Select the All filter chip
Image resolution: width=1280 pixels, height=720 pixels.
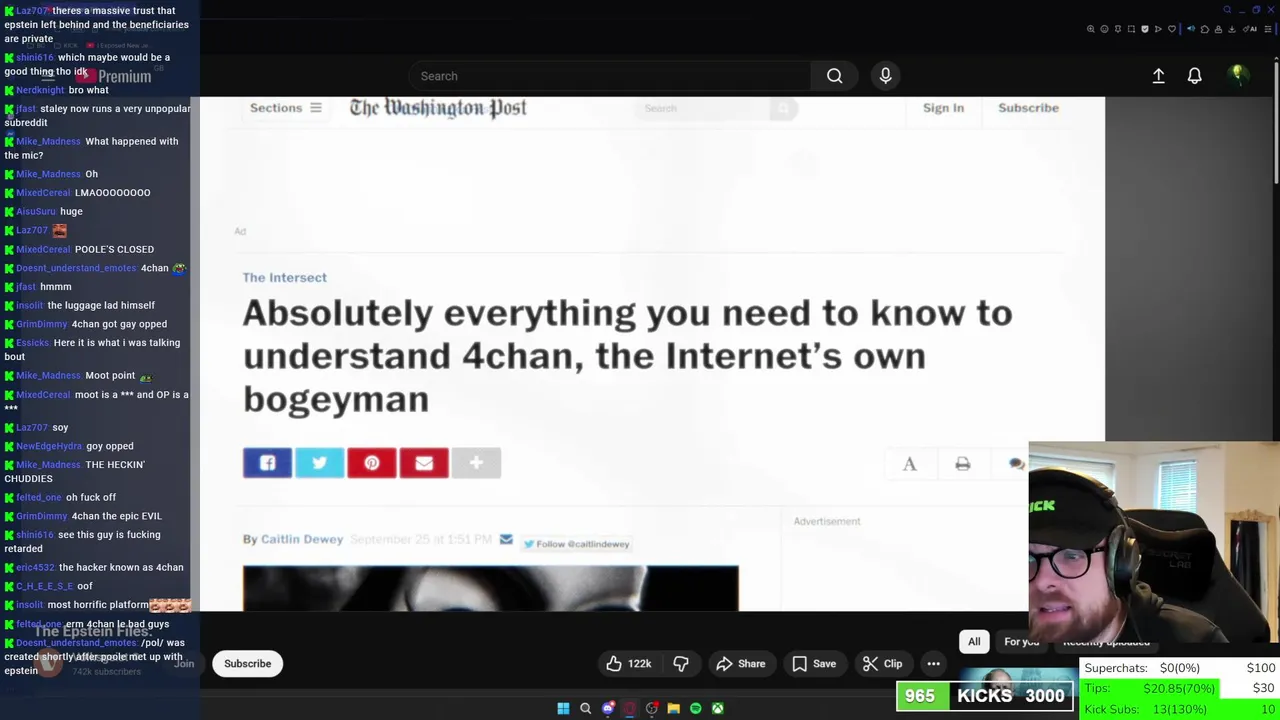(x=974, y=642)
